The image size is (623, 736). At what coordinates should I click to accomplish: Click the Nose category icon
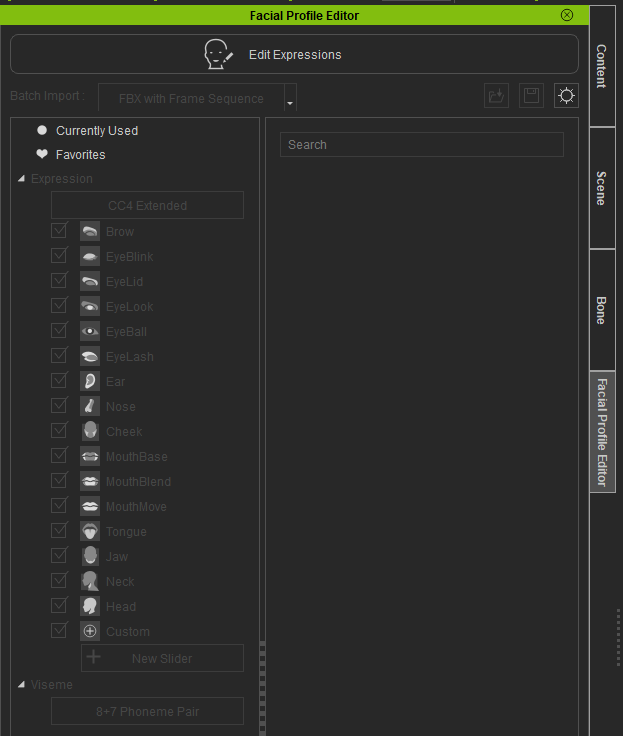(x=90, y=406)
